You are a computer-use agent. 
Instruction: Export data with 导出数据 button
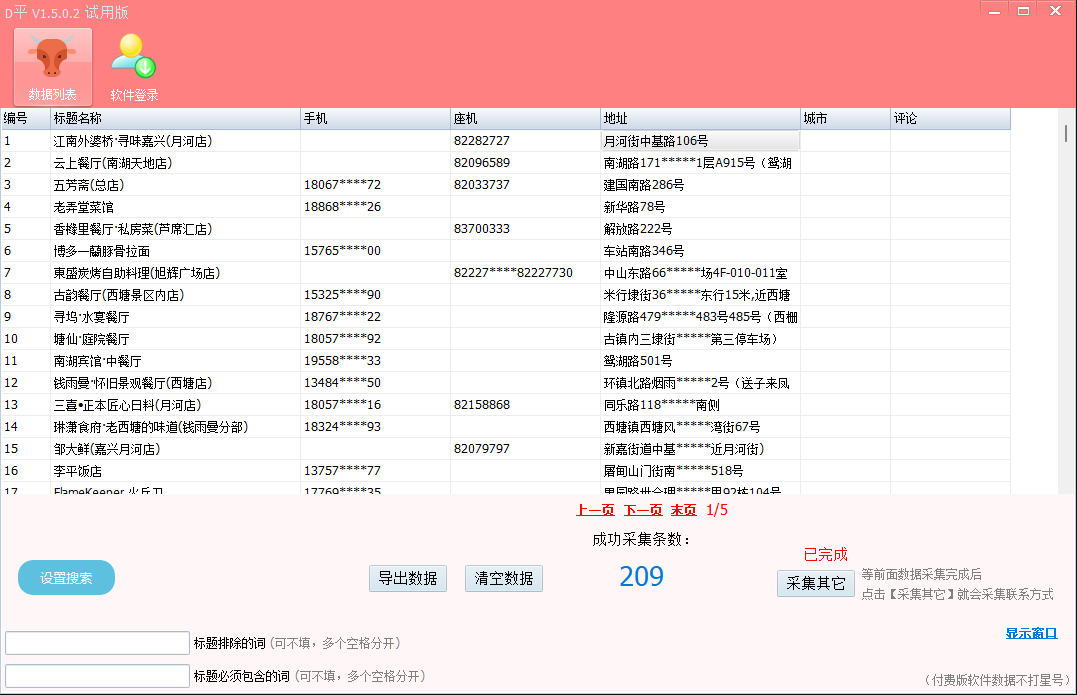coord(408,578)
